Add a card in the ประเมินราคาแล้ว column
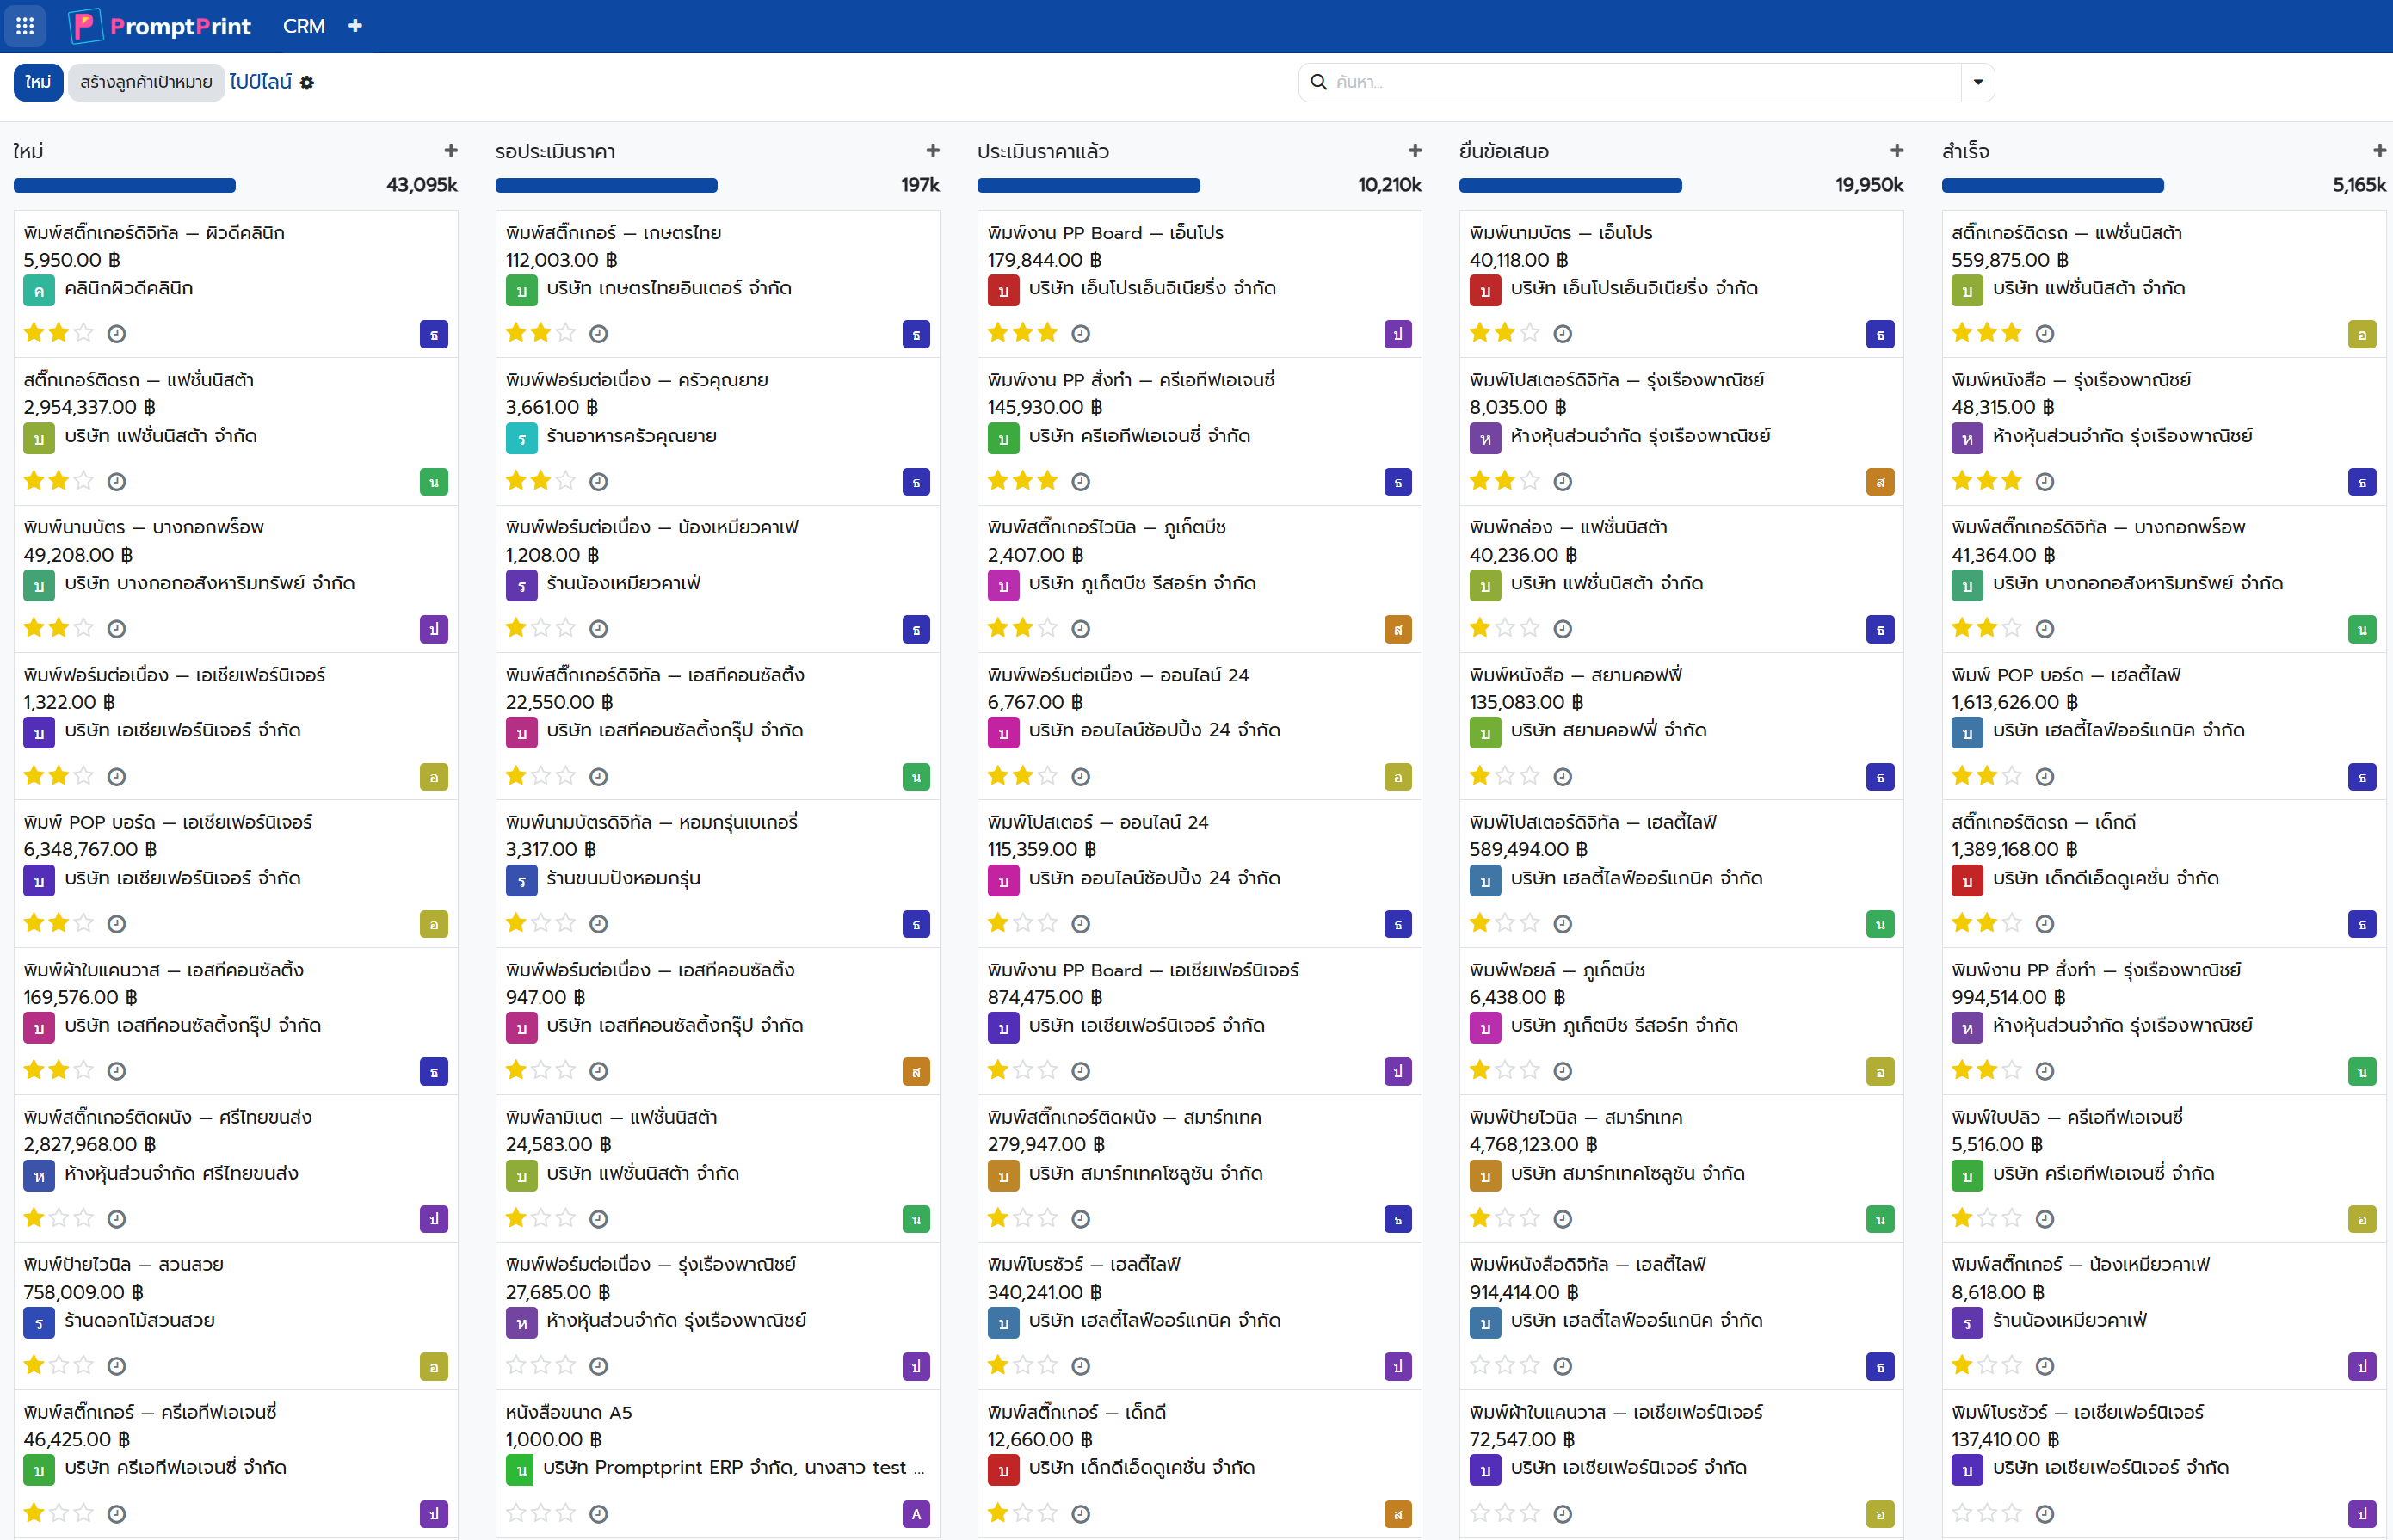Screen dimensions: 2393x1540 point(1415,151)
